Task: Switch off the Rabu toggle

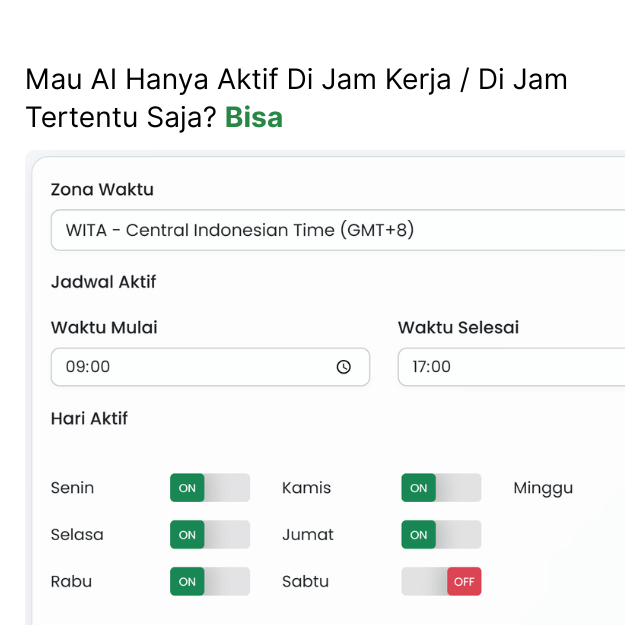Action: (209, 581)
